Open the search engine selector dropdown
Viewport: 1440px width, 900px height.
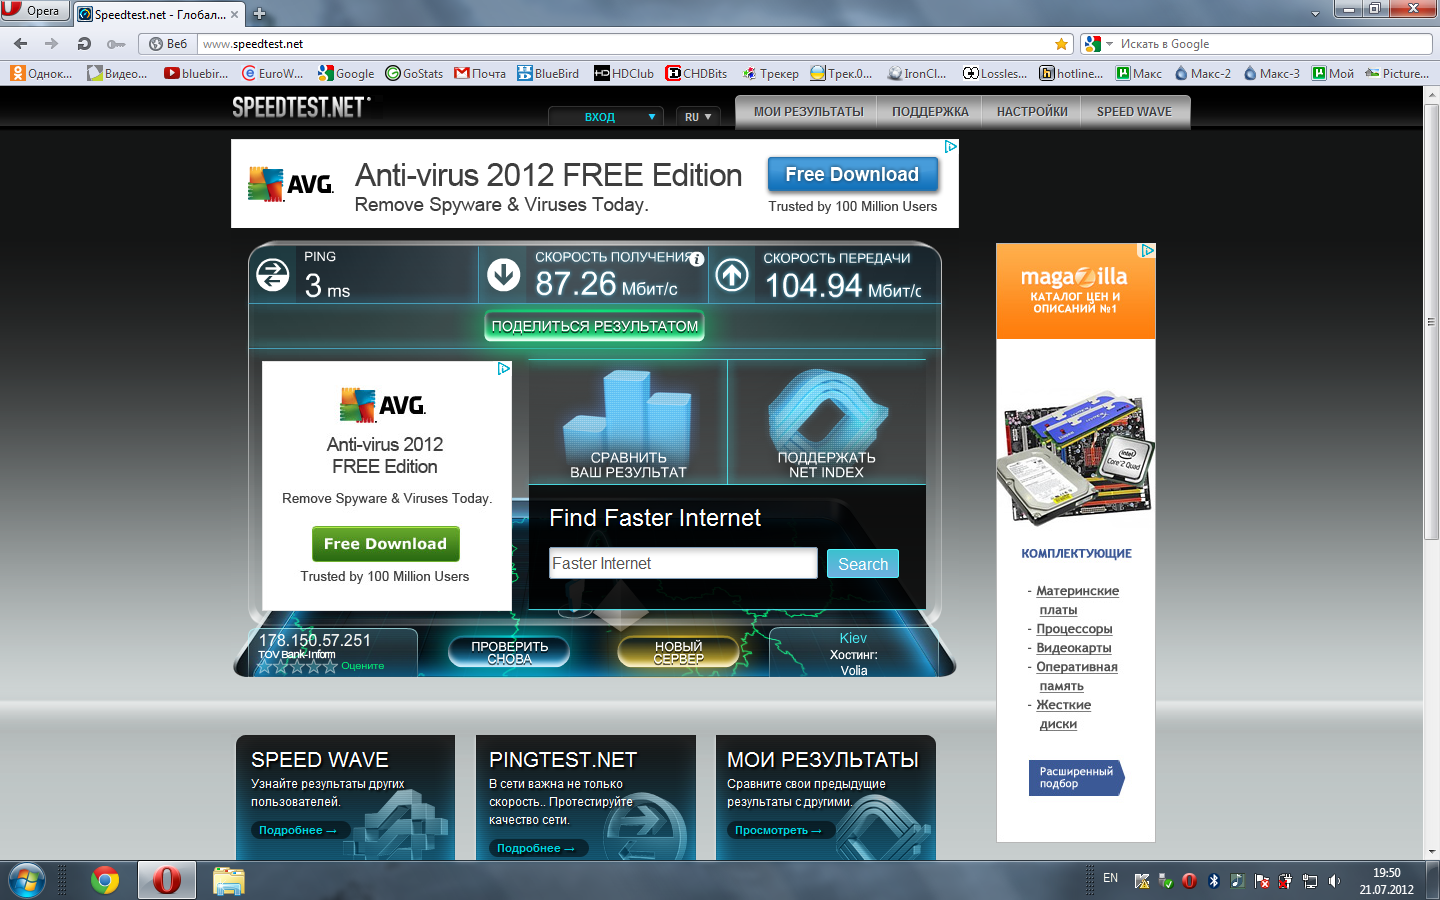click(1099, 44)
